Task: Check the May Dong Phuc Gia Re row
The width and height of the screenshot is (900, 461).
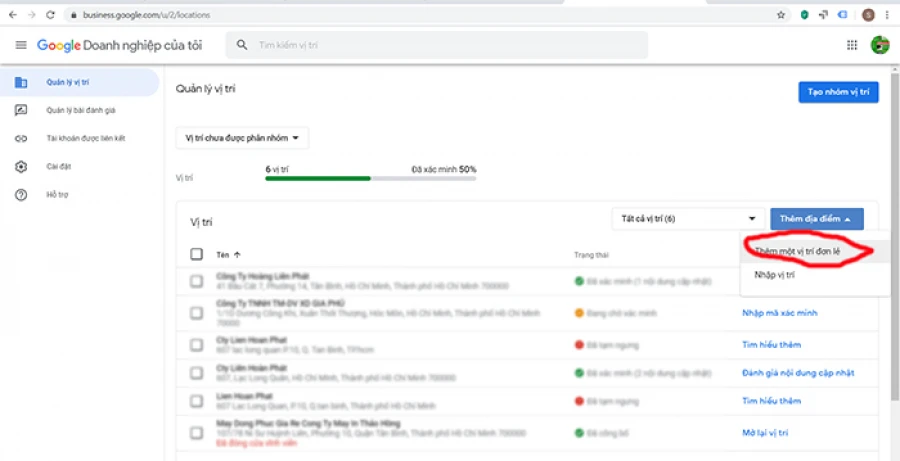Action: (x=196, y=433)
